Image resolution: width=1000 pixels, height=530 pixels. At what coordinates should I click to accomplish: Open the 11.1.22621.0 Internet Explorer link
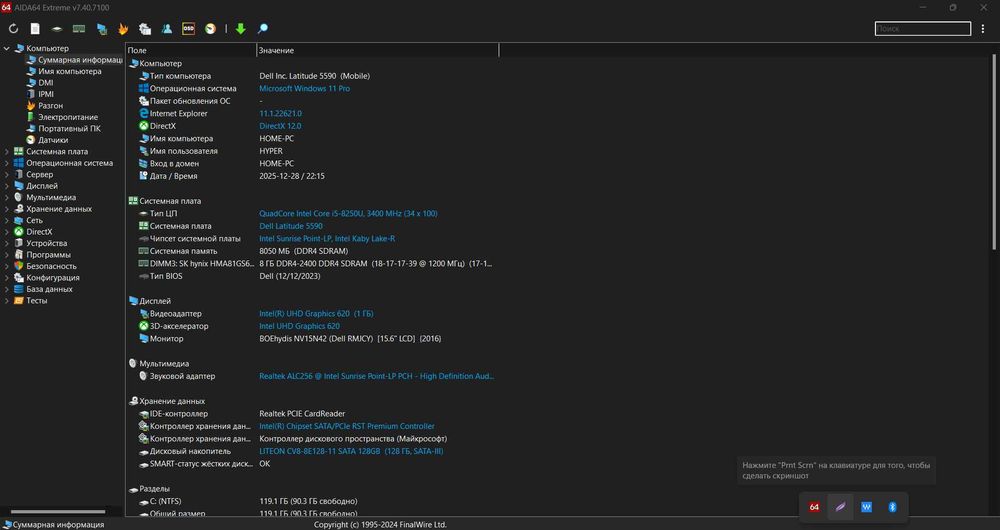[x=281, y=114]
